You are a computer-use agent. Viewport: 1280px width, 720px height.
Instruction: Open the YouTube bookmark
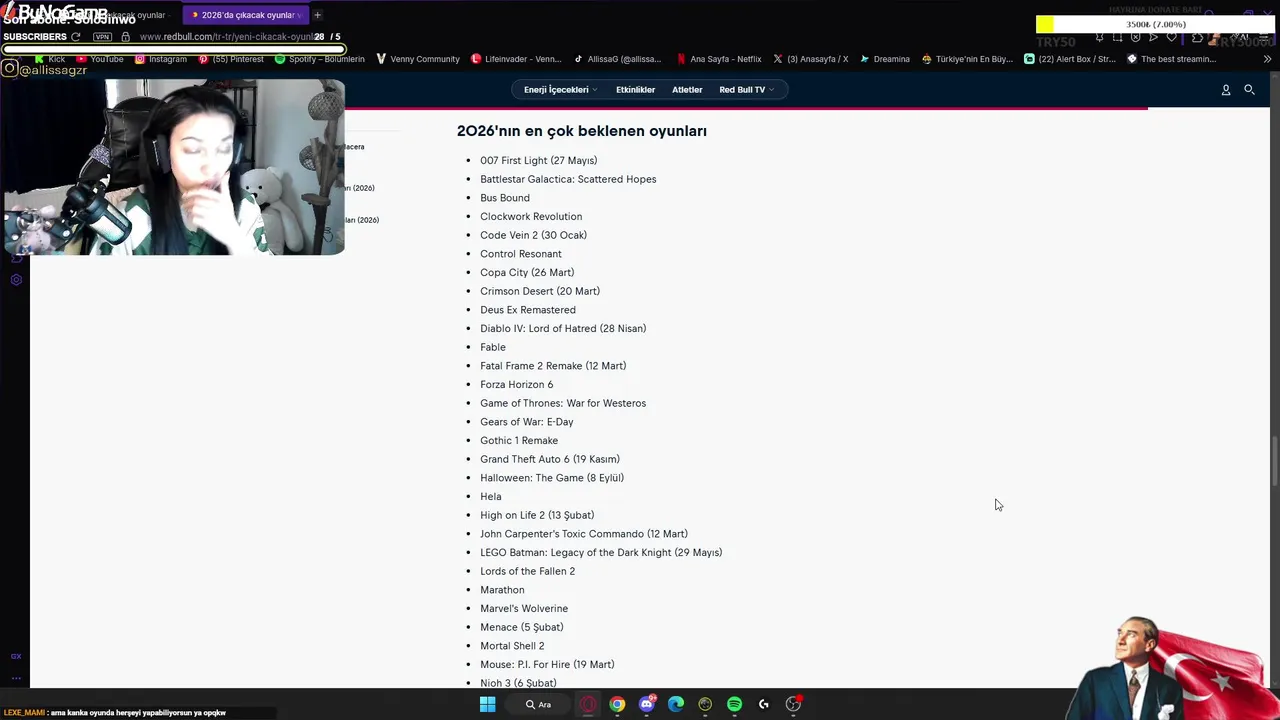(99, 59)
